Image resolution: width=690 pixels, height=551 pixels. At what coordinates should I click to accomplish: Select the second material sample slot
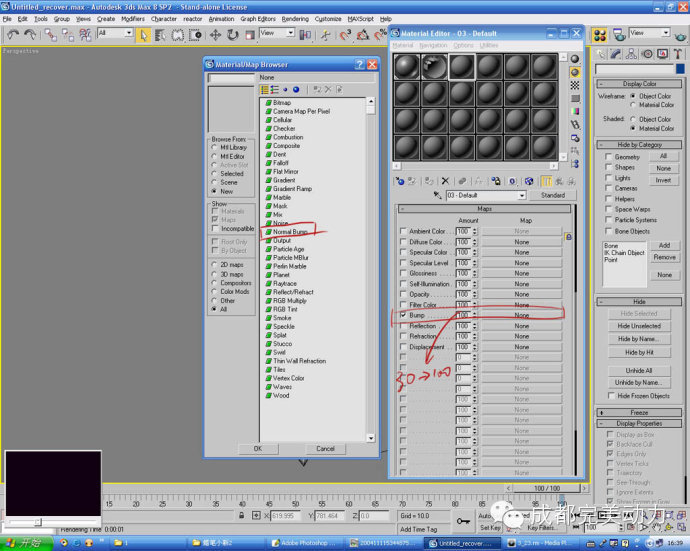pos(434,66)
